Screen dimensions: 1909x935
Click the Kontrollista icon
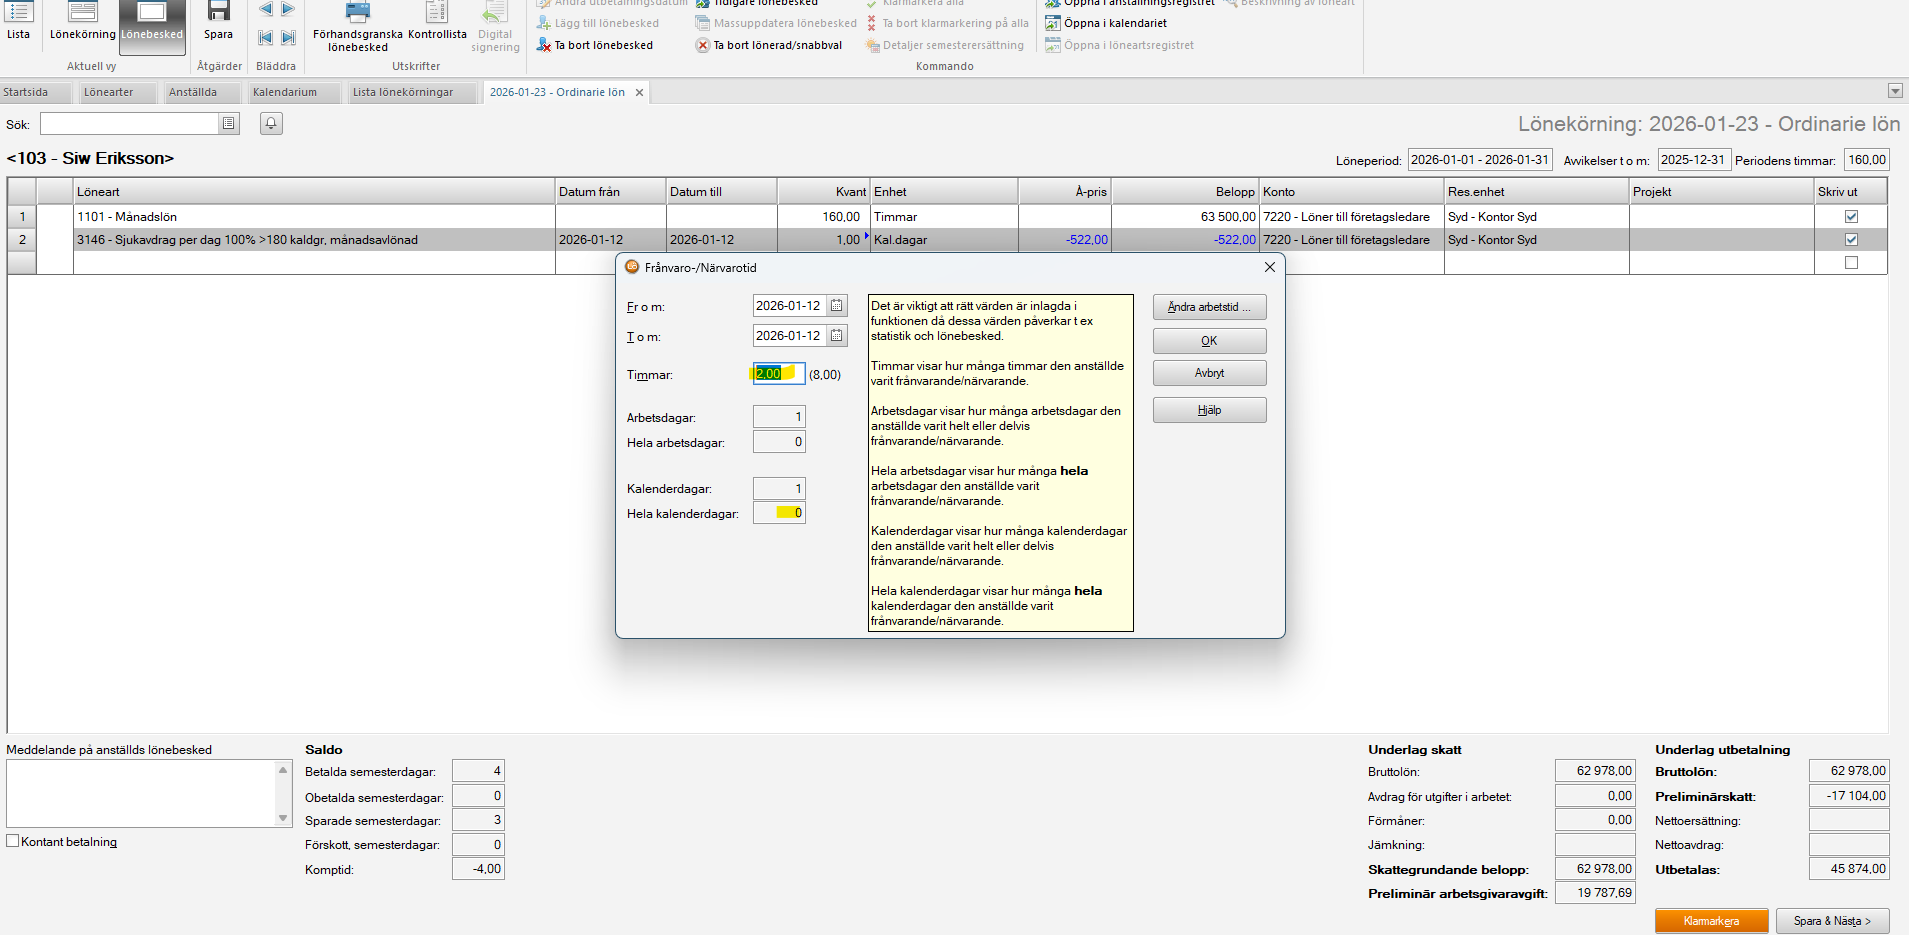(437, 13)
